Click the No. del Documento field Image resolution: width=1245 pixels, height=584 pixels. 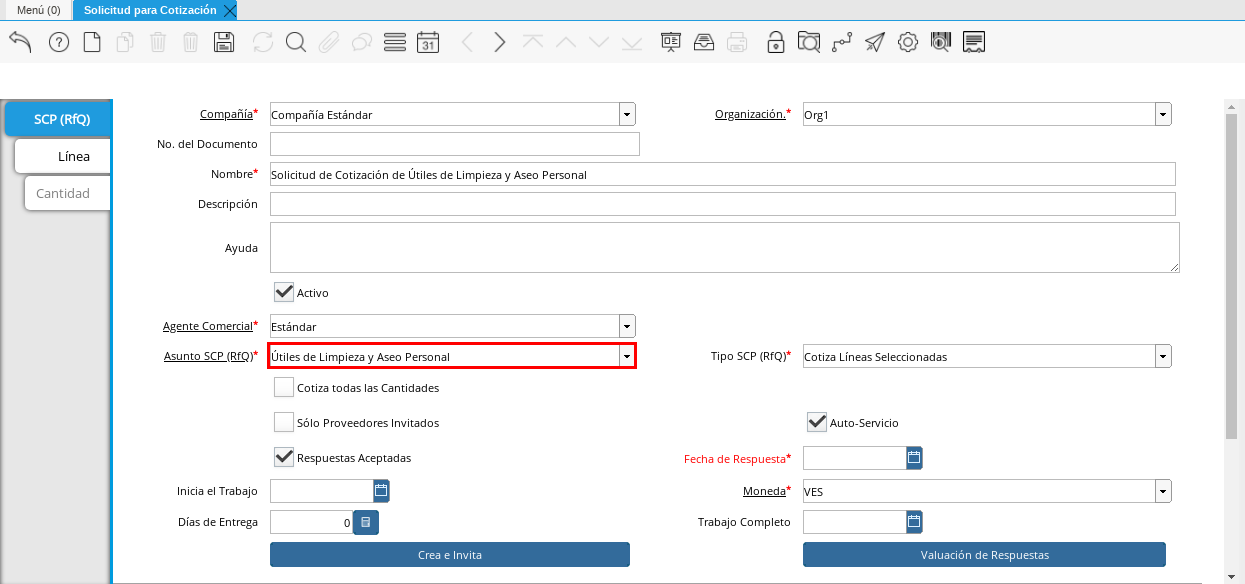click(x=455, y=144)
